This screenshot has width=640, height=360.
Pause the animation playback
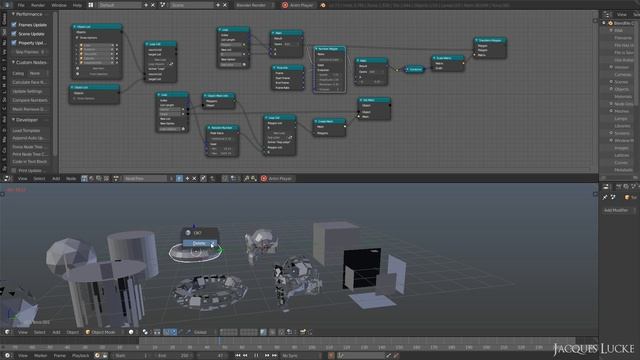point(256,356)
